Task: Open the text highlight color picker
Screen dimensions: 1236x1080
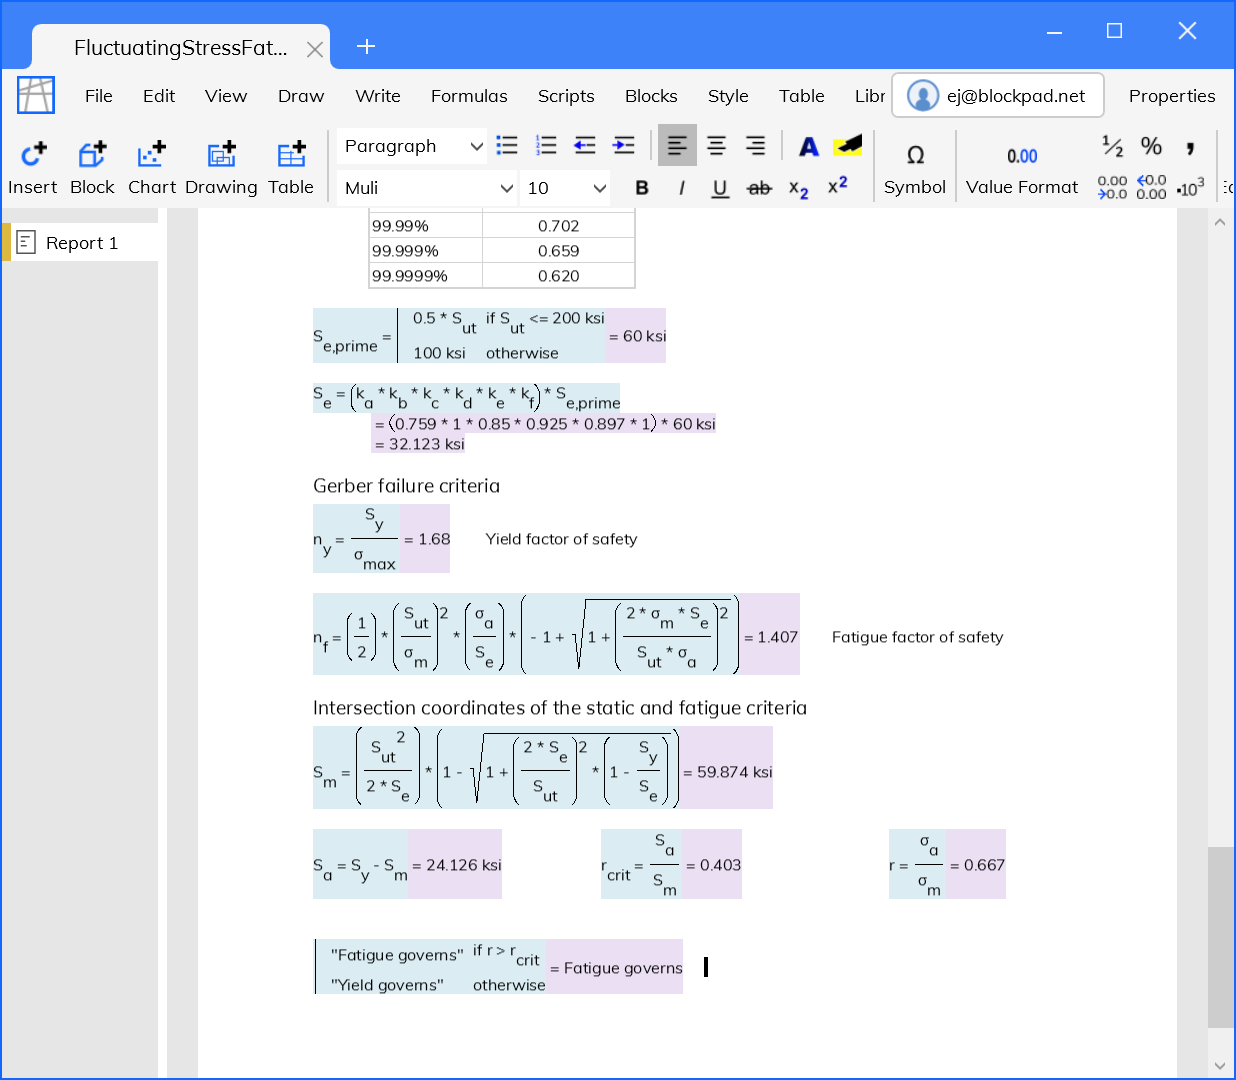Action: (847, 146)
